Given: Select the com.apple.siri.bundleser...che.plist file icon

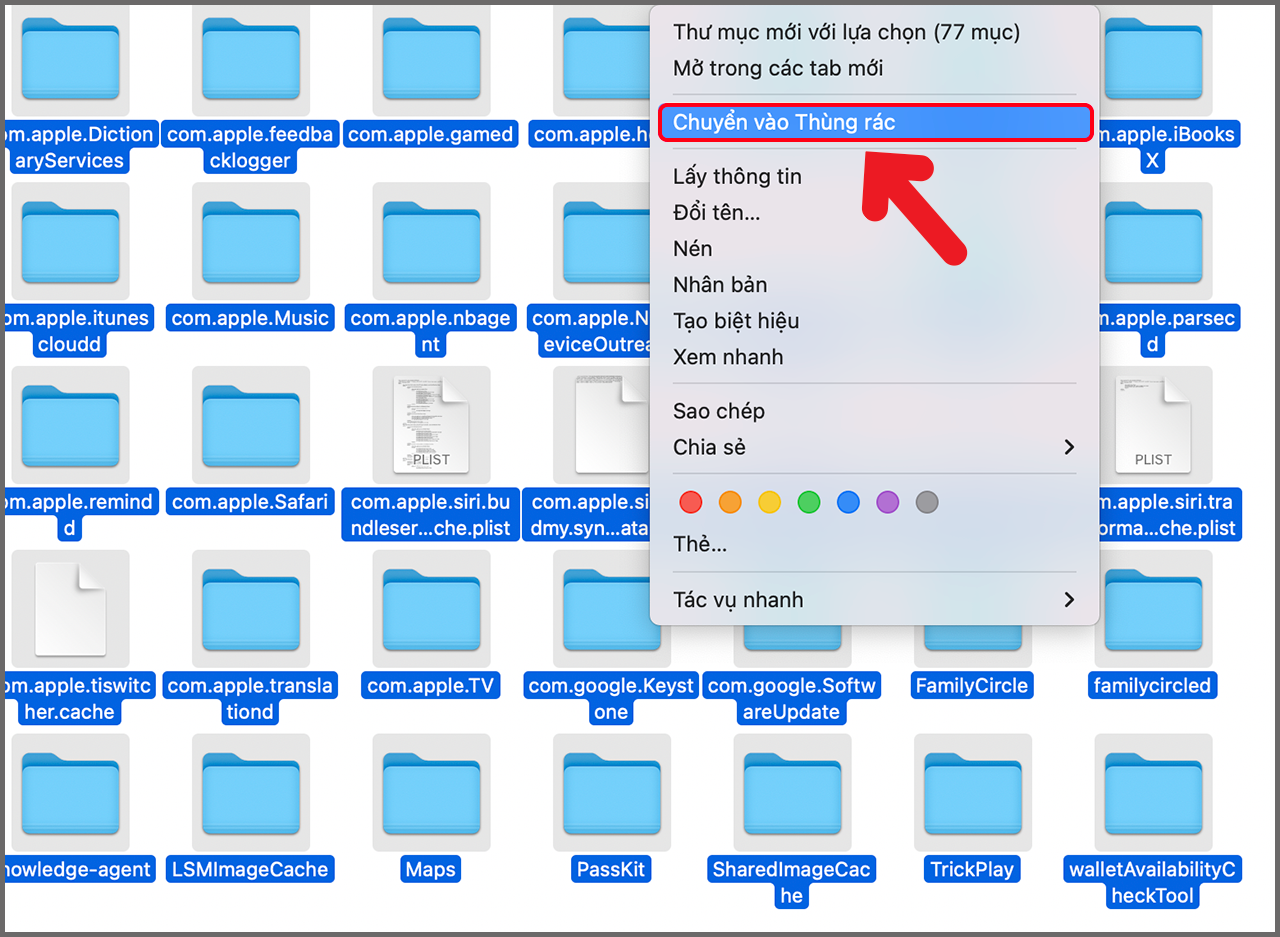Looking at the screenshot, I should [431, 425].
